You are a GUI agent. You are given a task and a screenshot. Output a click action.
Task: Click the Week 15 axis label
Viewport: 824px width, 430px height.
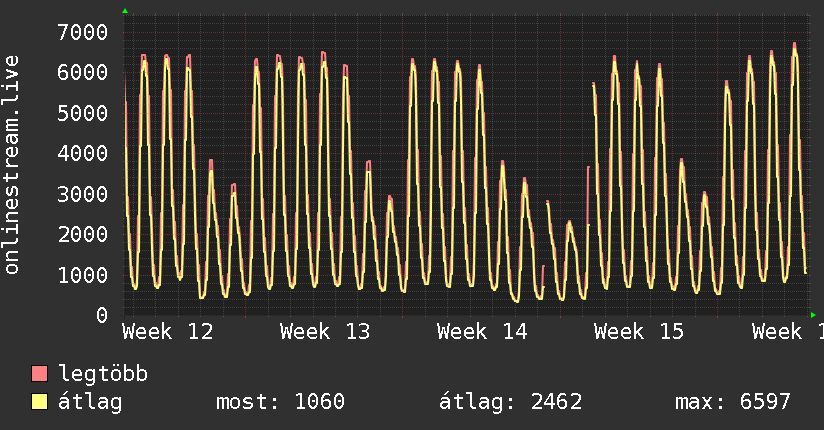click(x=639, y=332)
